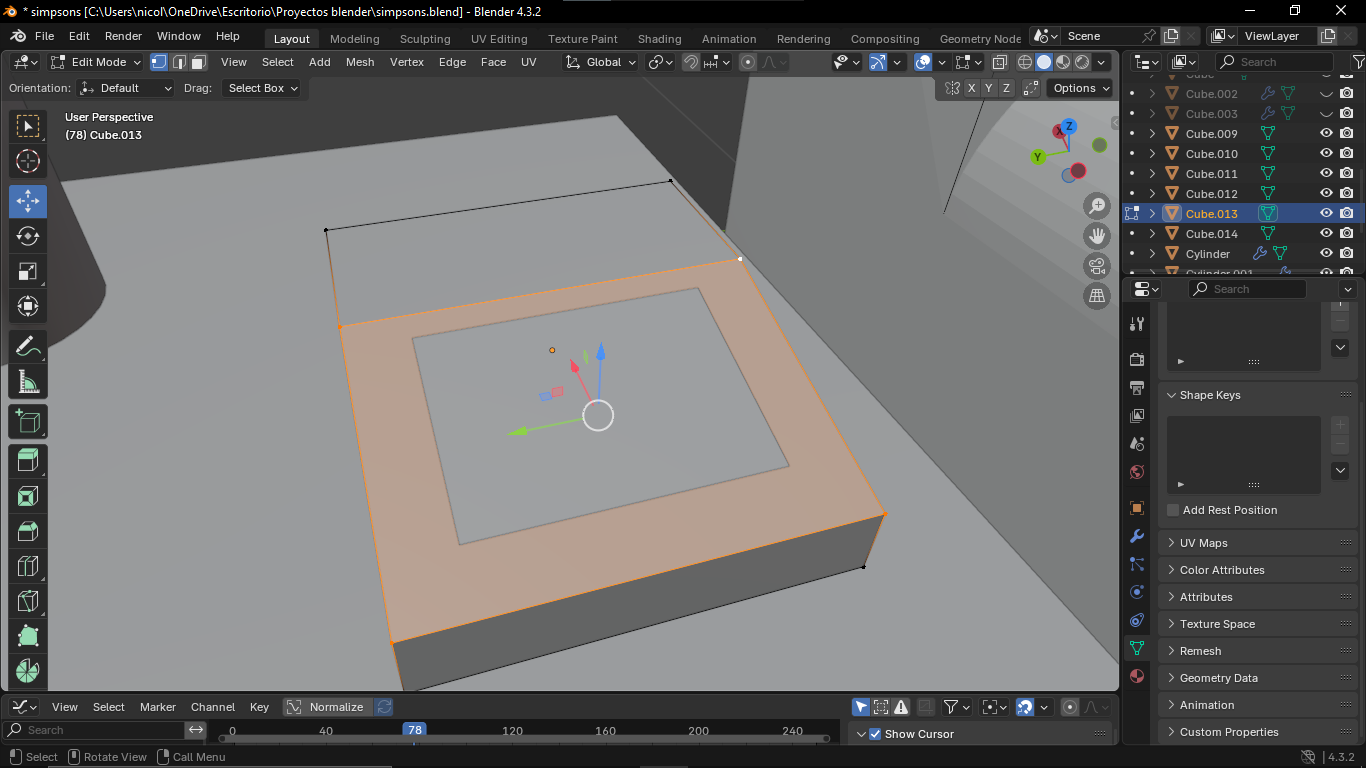Switch to the UV Editing workspace tab
This screenshot has width=1366, height=768.
pos(499,39)
